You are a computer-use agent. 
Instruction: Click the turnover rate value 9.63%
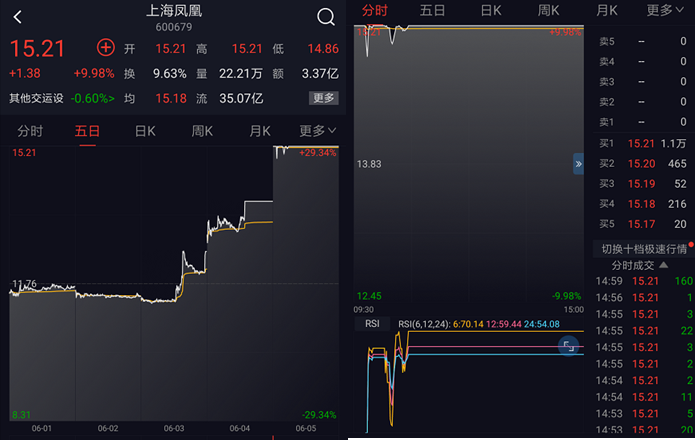pyautogui.click(x=170, y=74)
